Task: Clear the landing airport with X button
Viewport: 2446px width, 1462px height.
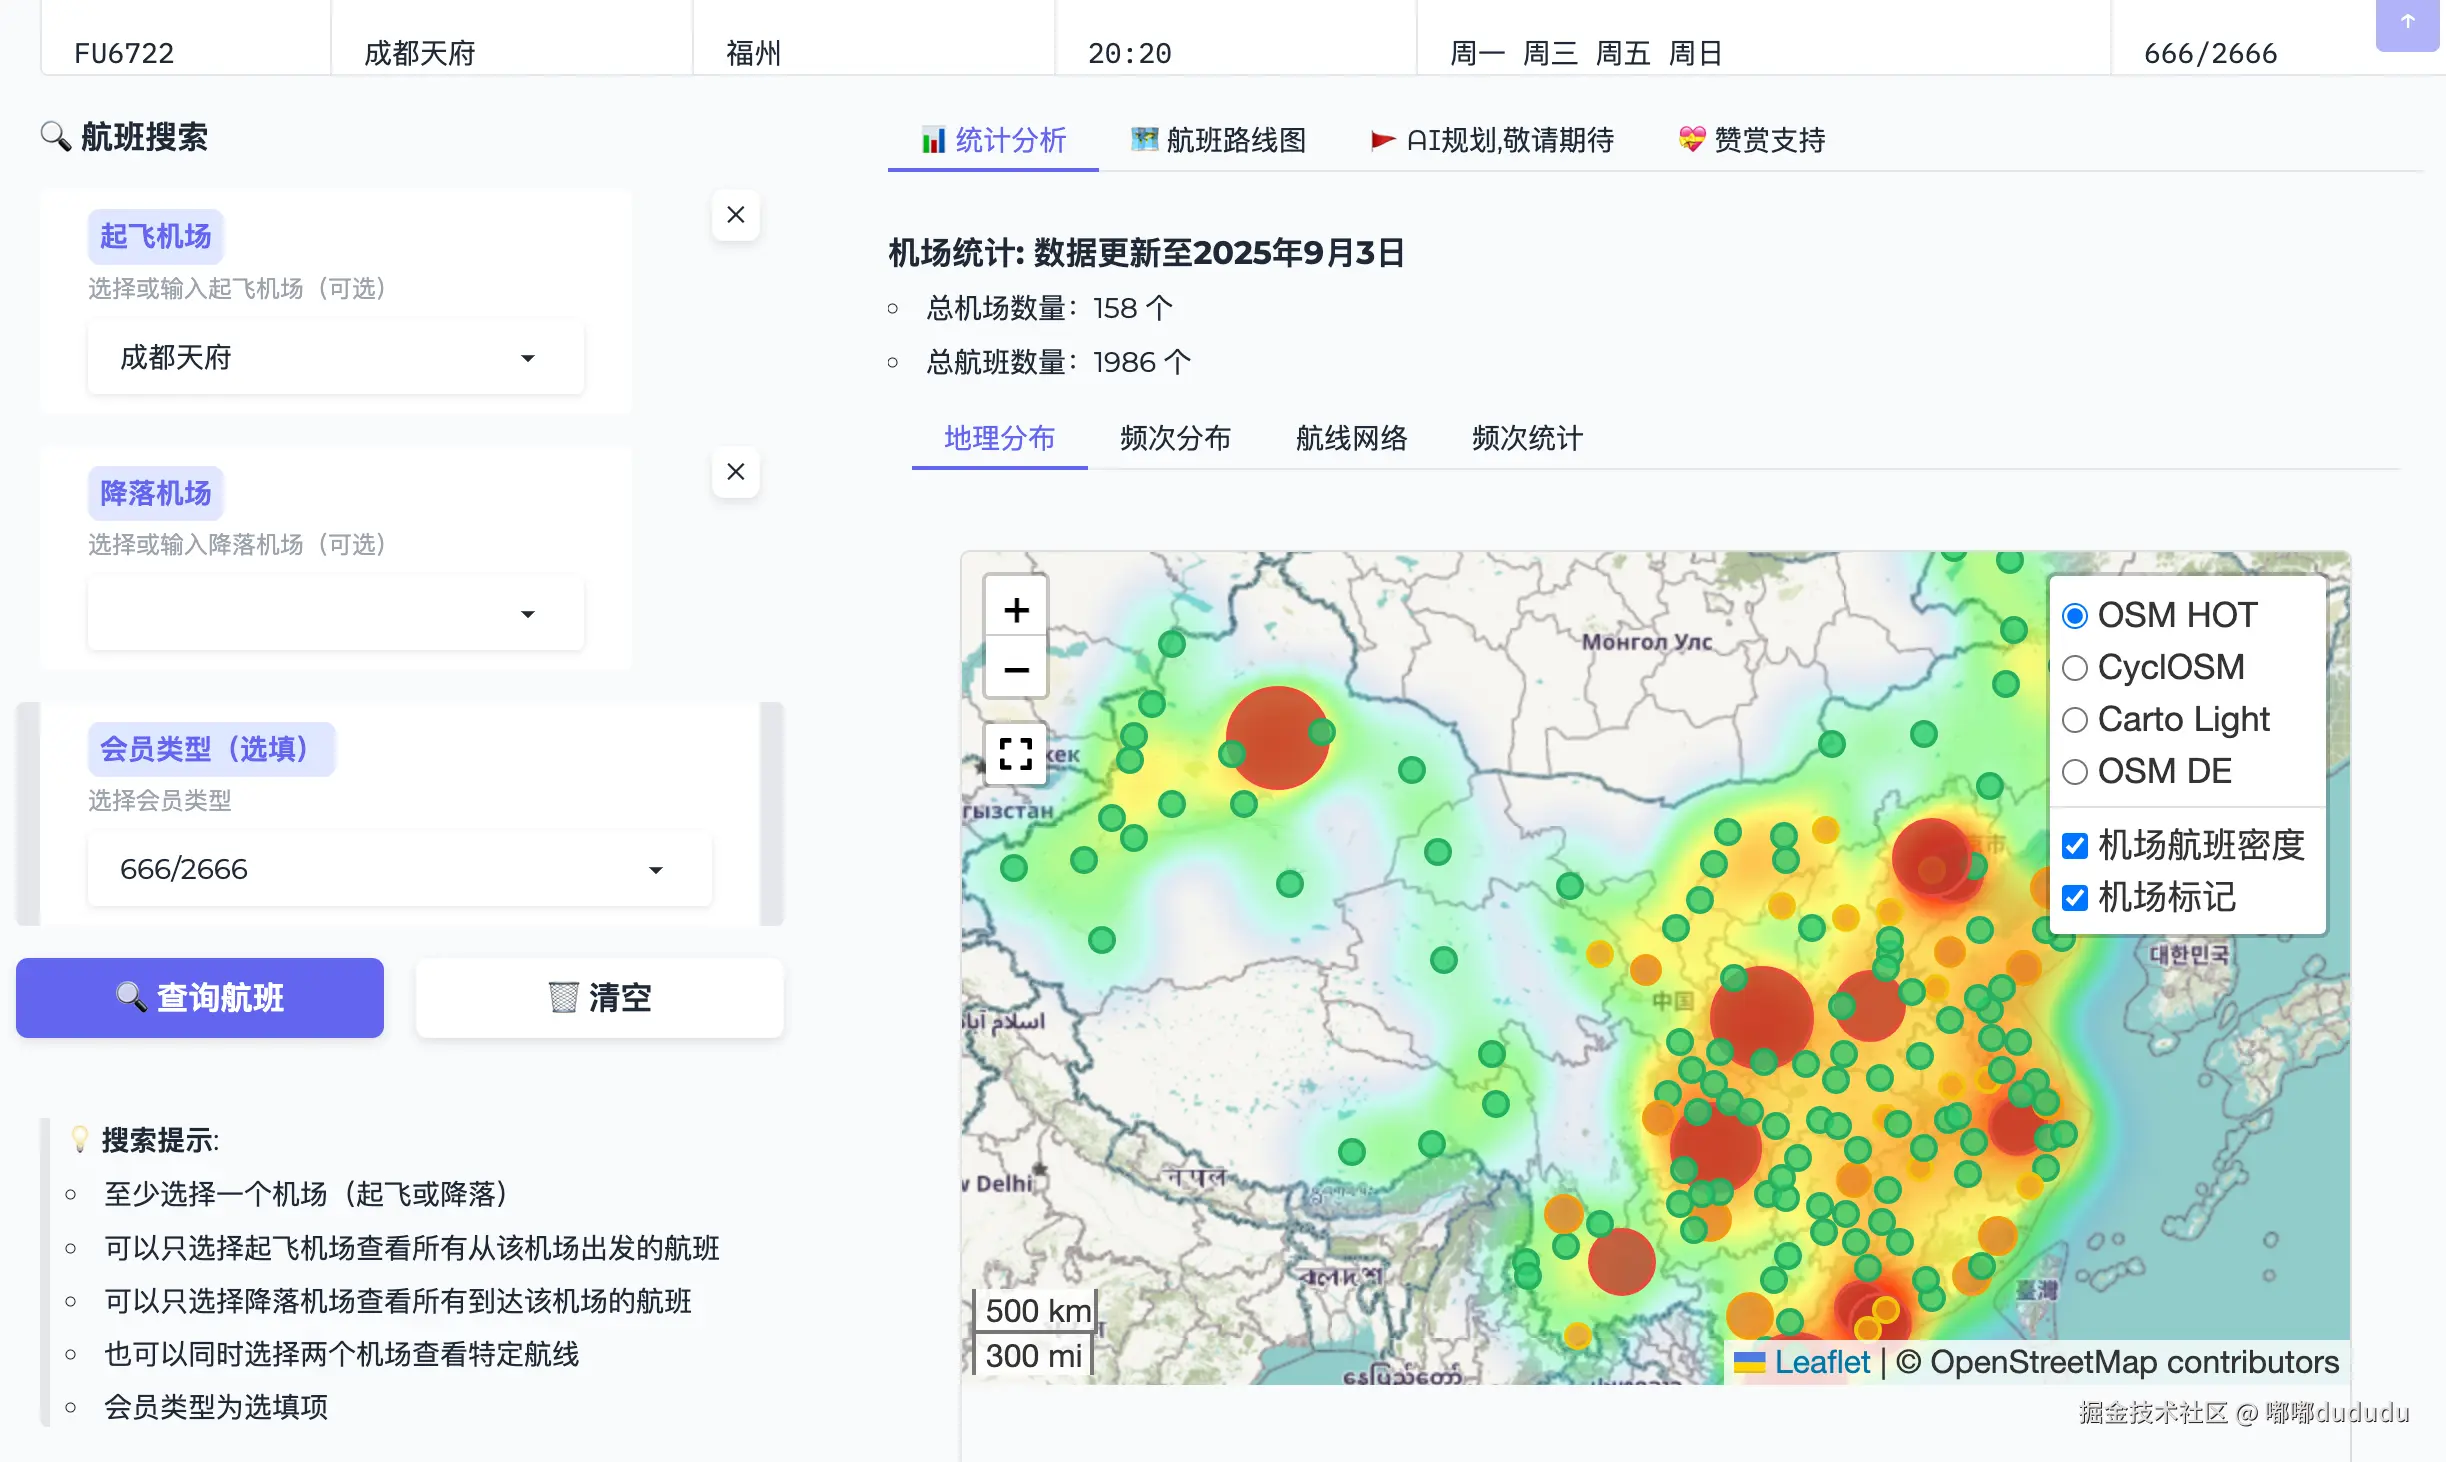Action: tap(736, 472)
